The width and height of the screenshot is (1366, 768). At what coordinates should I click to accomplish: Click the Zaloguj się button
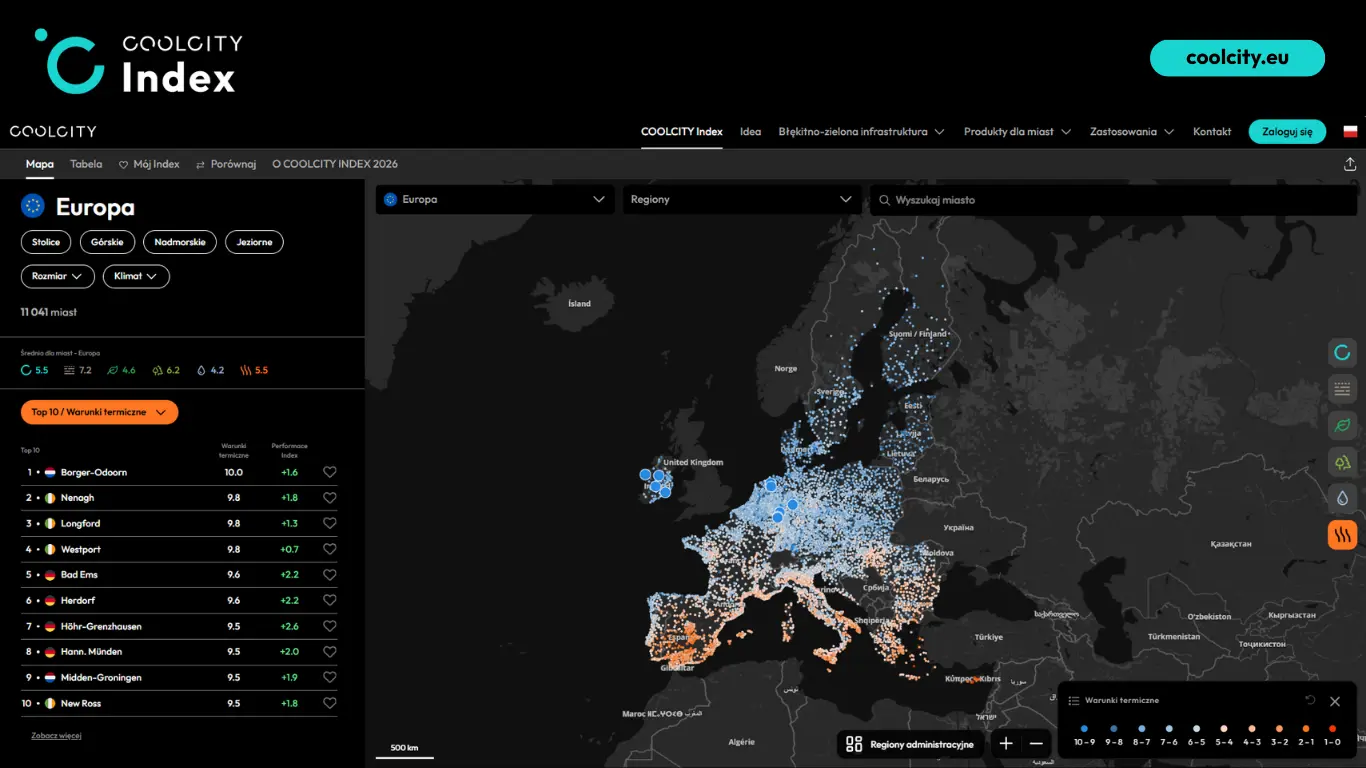1287,131
